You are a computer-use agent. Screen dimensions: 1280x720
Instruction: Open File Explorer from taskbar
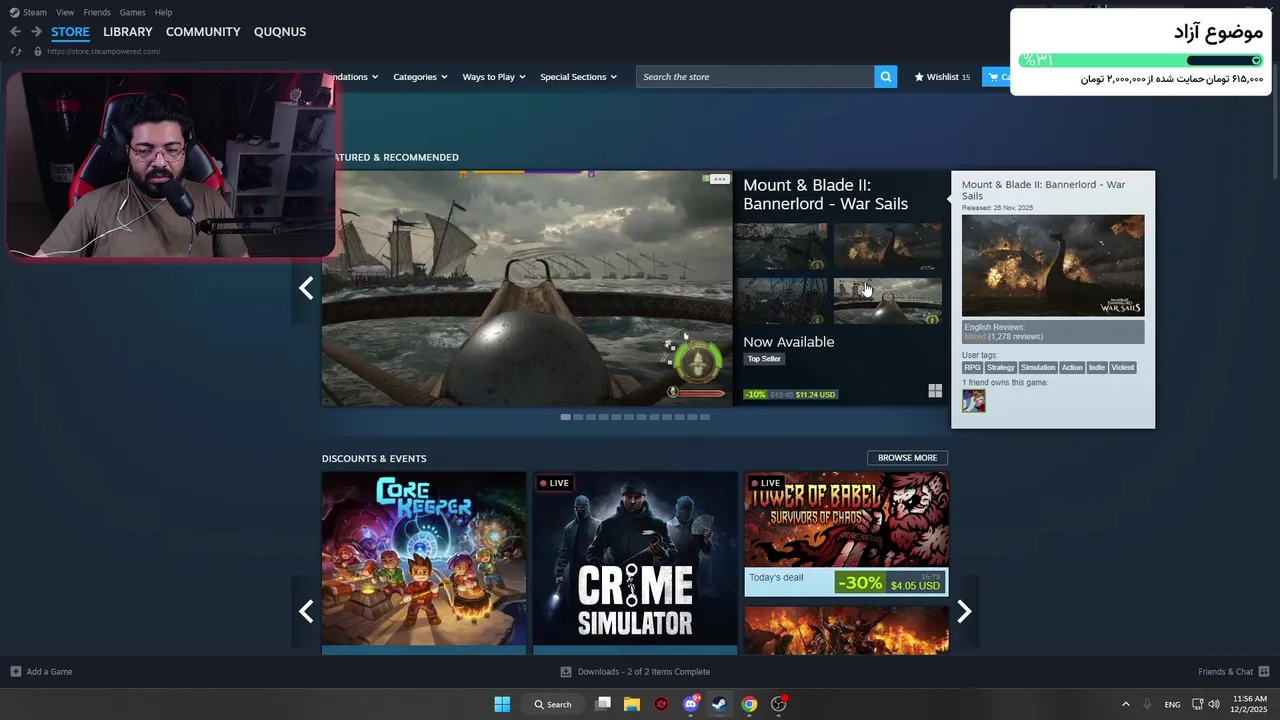[632, 704]
